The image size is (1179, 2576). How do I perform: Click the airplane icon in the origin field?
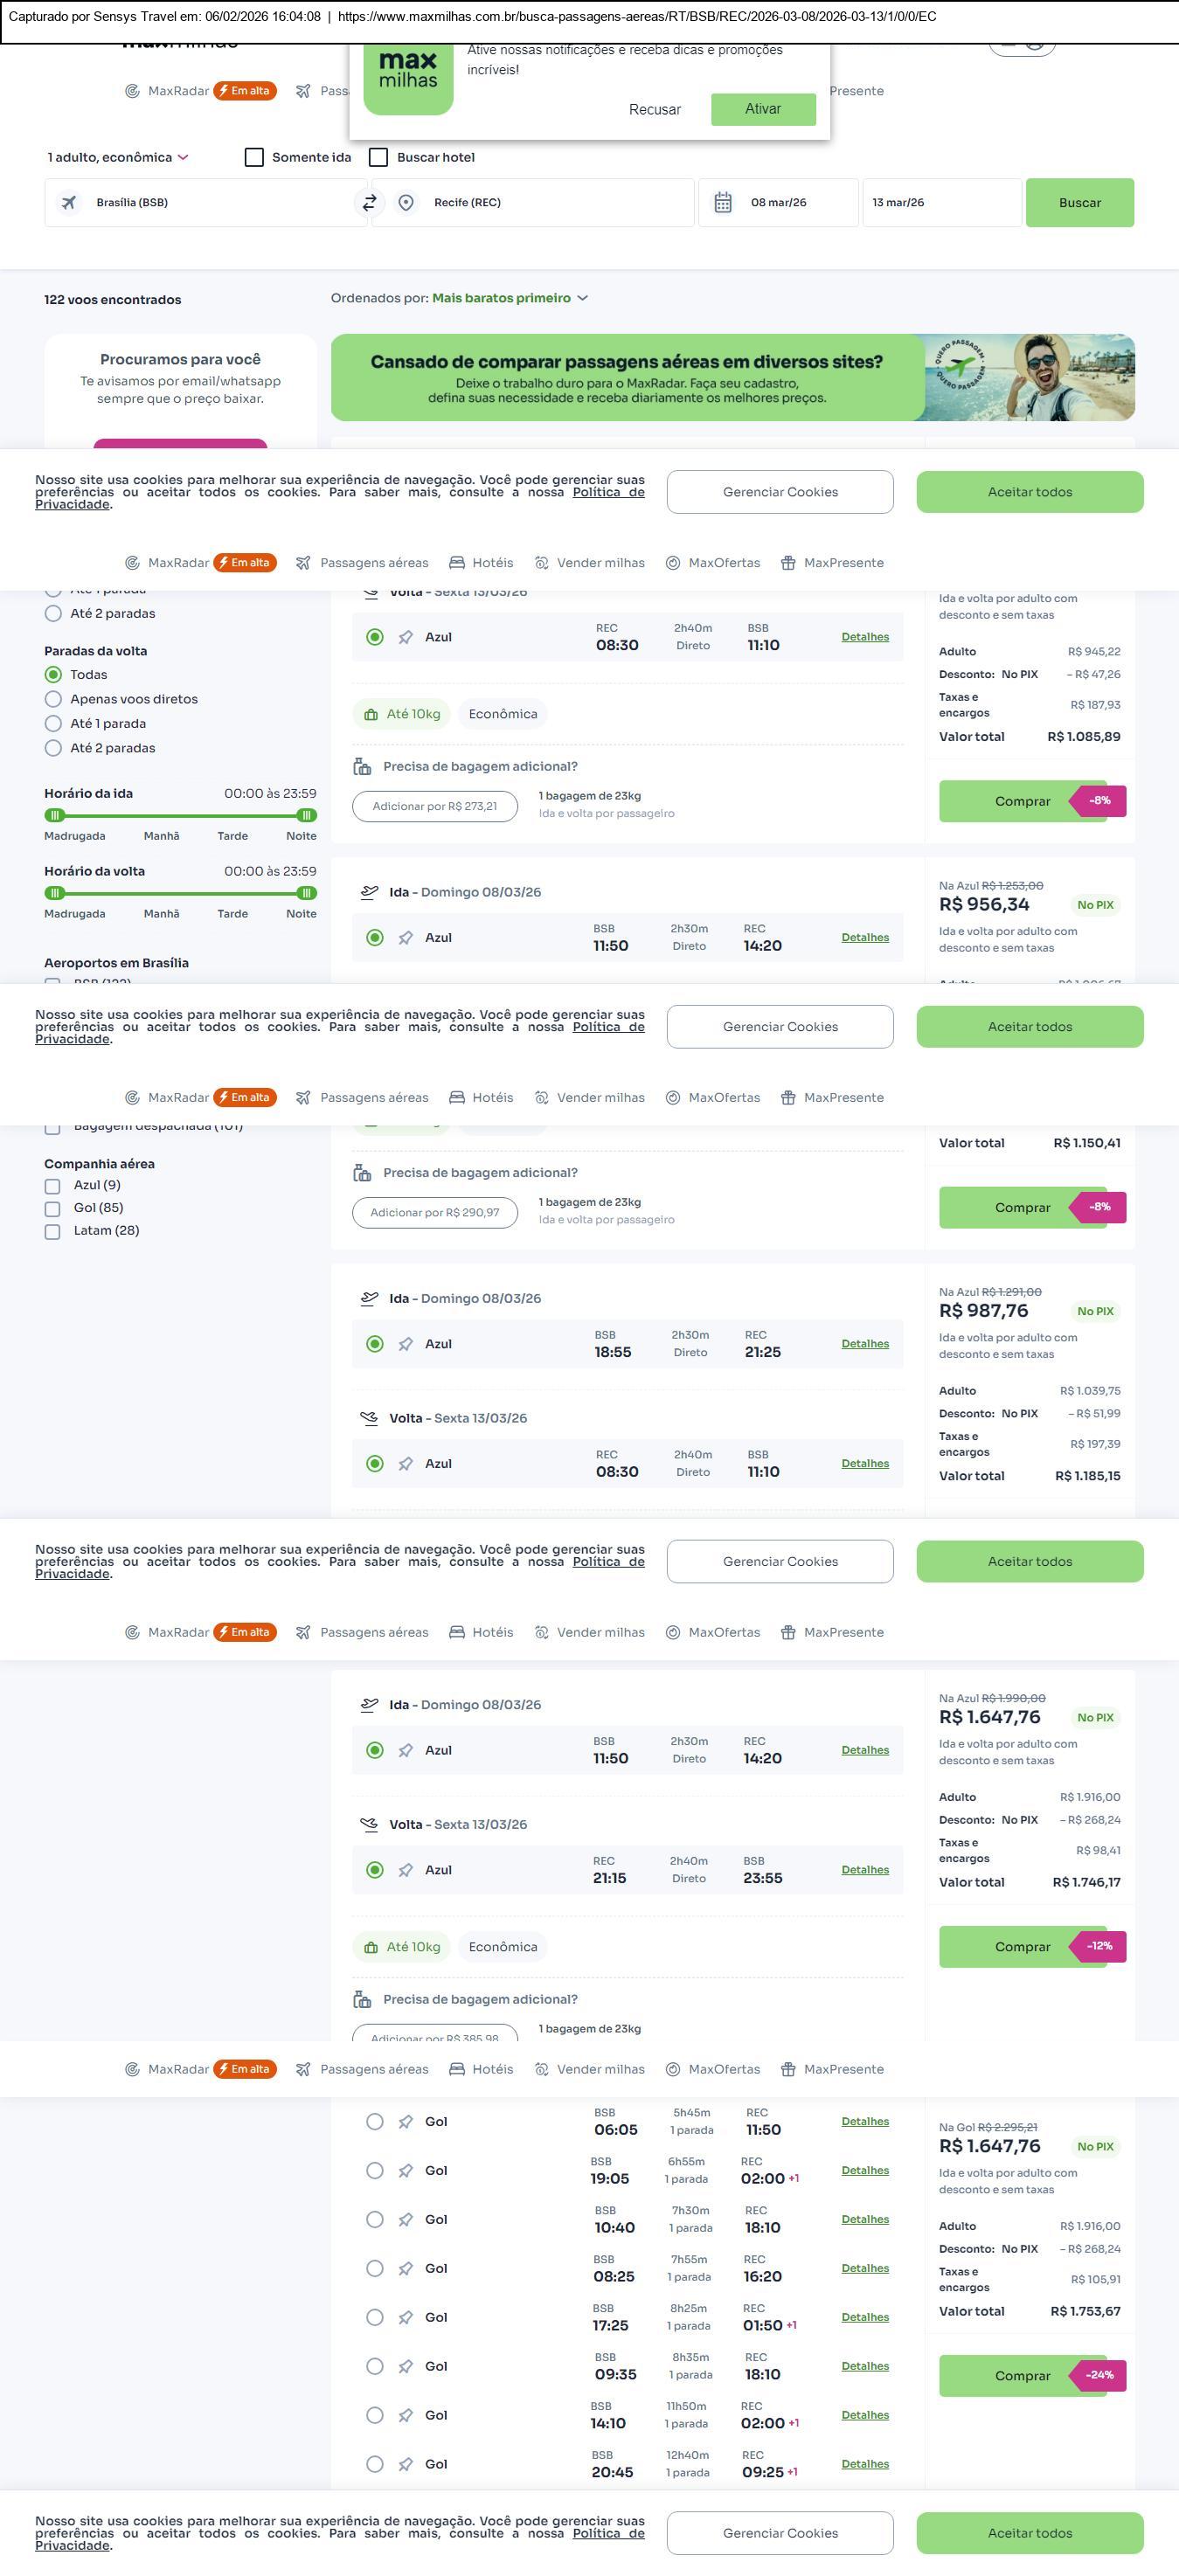69,203
